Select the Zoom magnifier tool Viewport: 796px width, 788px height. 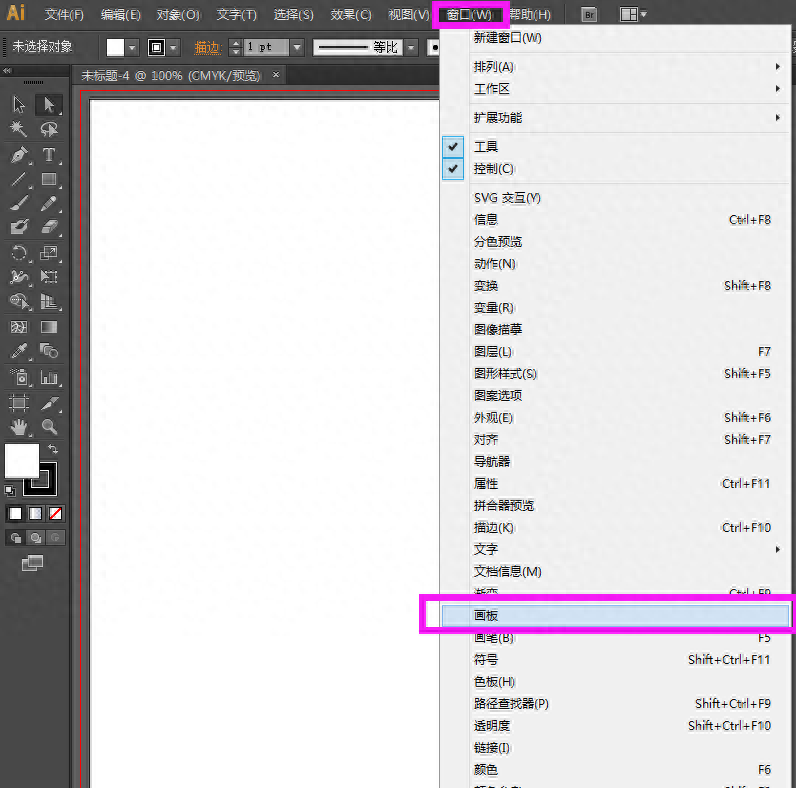pos(49,427)
